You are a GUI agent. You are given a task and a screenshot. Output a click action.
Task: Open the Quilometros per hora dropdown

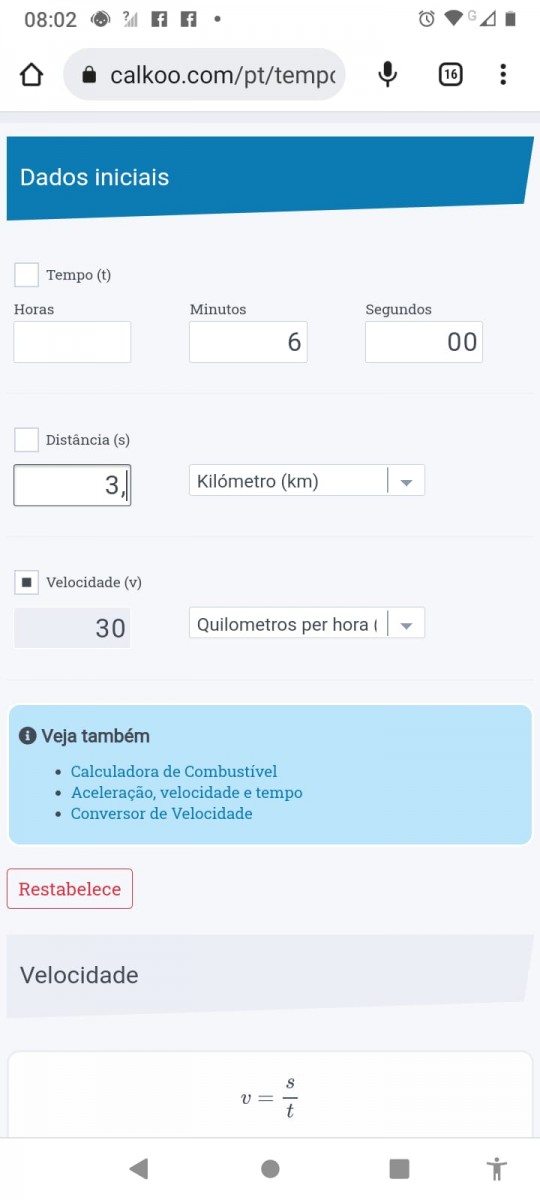(x=307, y=624)
